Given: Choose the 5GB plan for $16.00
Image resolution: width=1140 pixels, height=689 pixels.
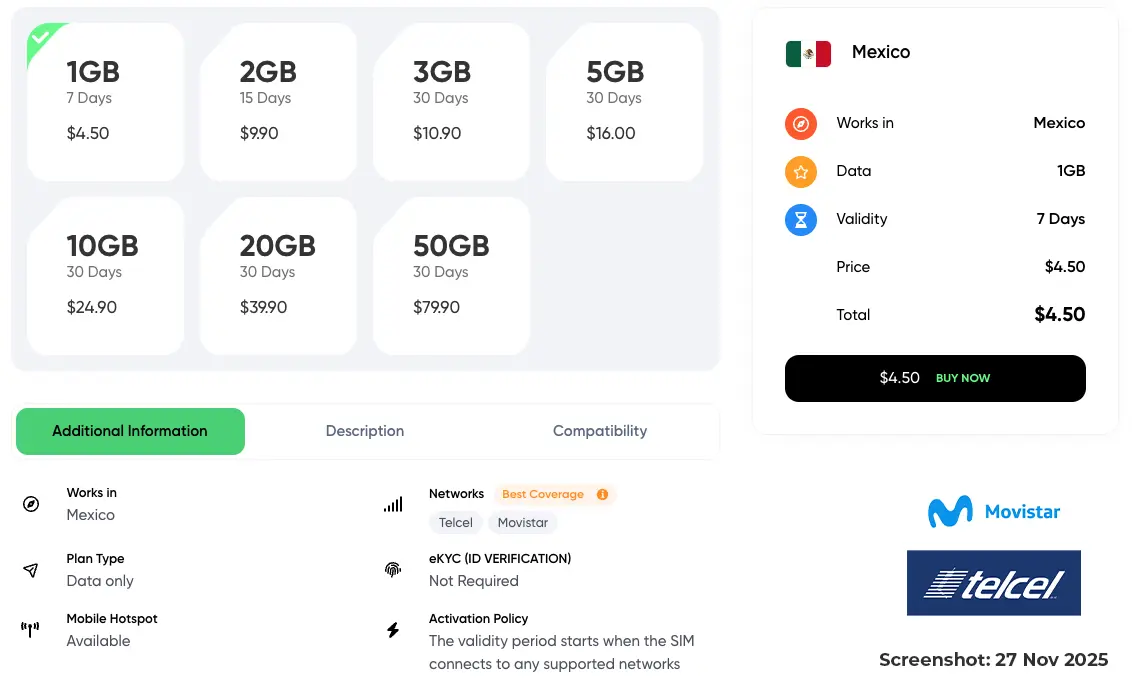Looking at the screenshot, I should 624,102.
